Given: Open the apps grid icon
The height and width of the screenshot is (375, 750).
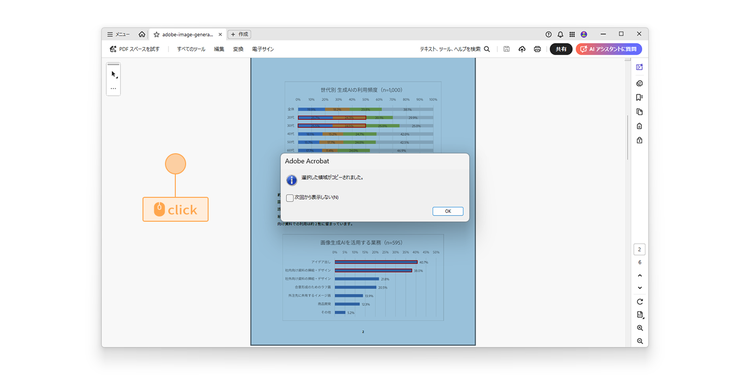Looking at the screenshot, I should click(x=572, y=34).
